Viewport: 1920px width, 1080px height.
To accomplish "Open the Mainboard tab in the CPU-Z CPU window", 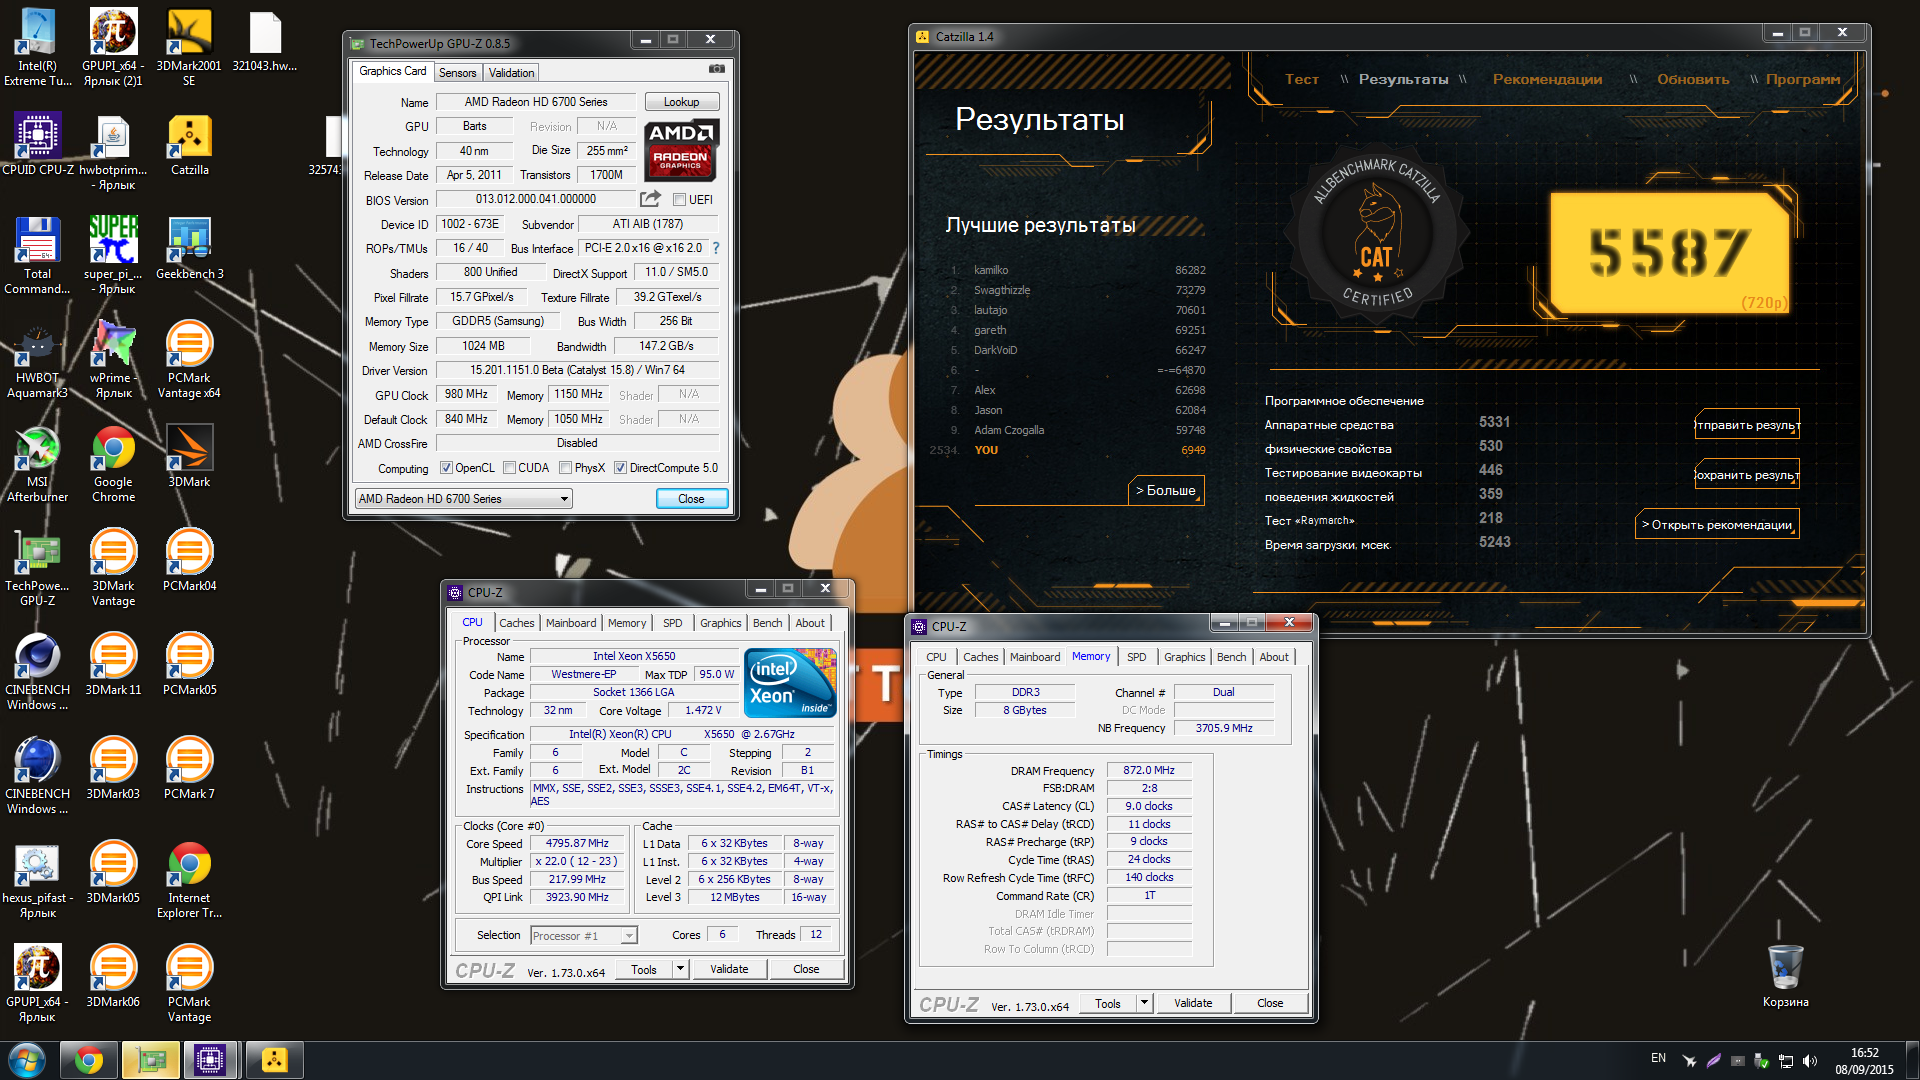I will [x=571, y=623].
